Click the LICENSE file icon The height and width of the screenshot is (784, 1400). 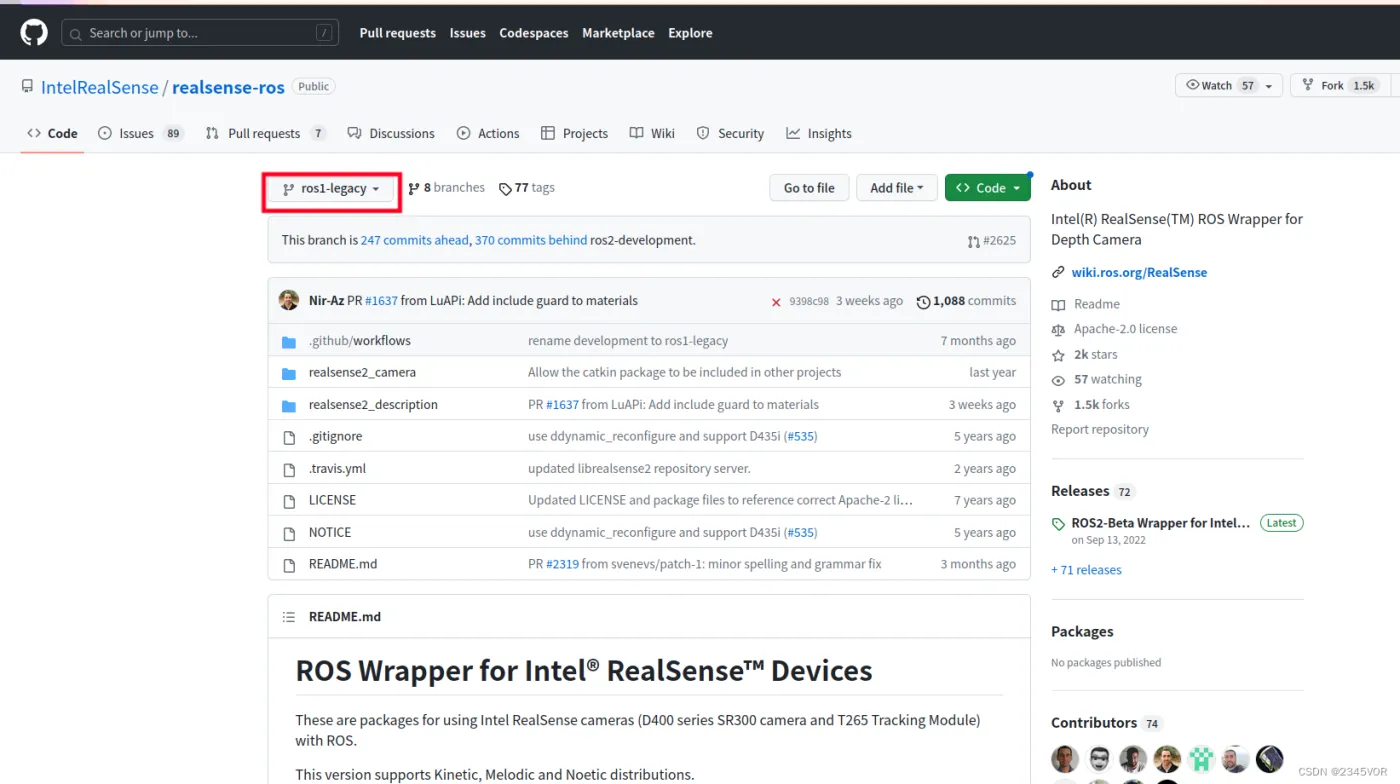[289, 501]
